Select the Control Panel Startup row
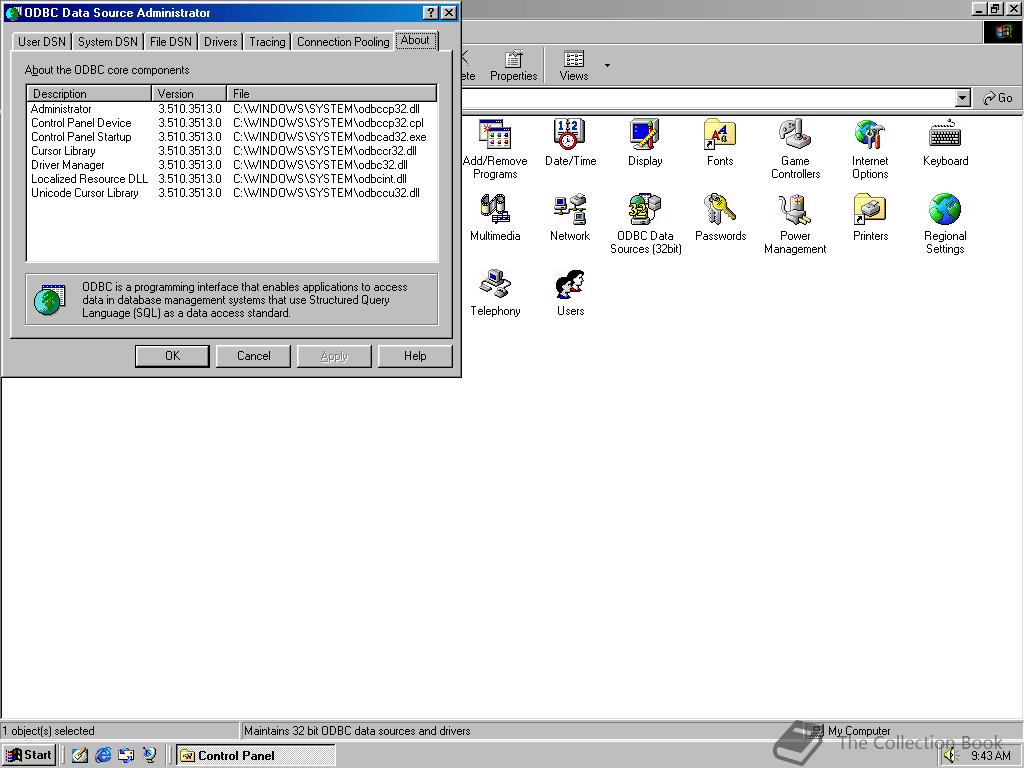1024x768 pixels. click(x=232, y=137)
